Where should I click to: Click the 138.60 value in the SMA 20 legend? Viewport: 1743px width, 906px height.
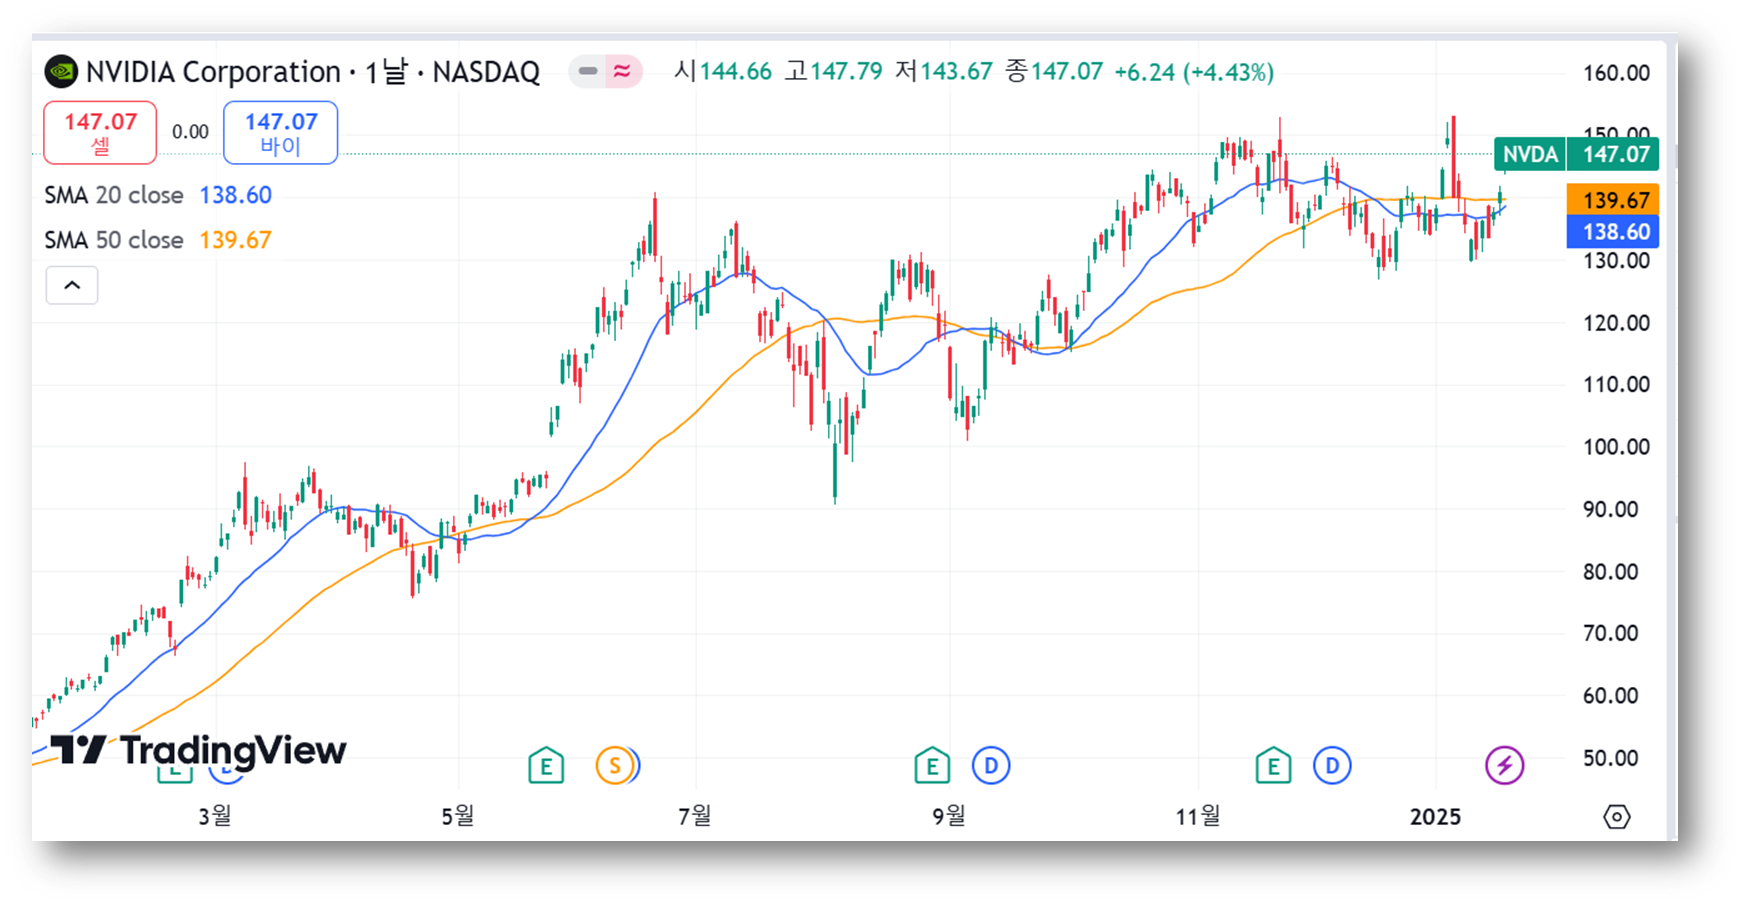[236, 195]
